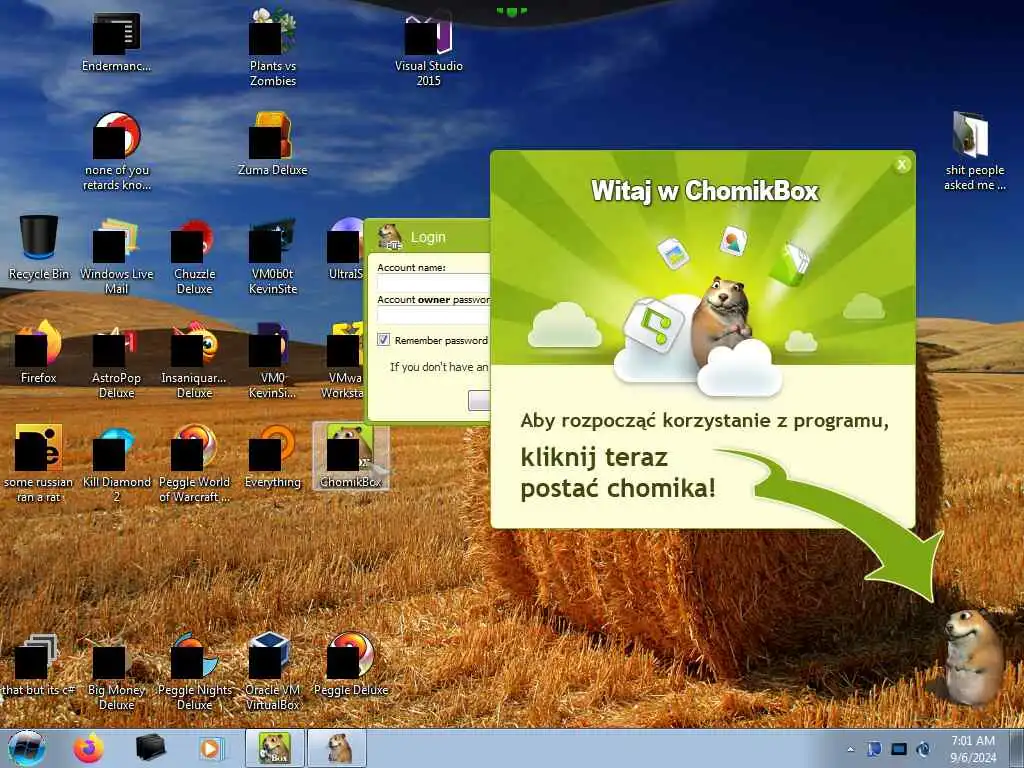Launch the Everything search shortcut
The width and height of the screenshot is (1024, 768).
pos(272,456)
